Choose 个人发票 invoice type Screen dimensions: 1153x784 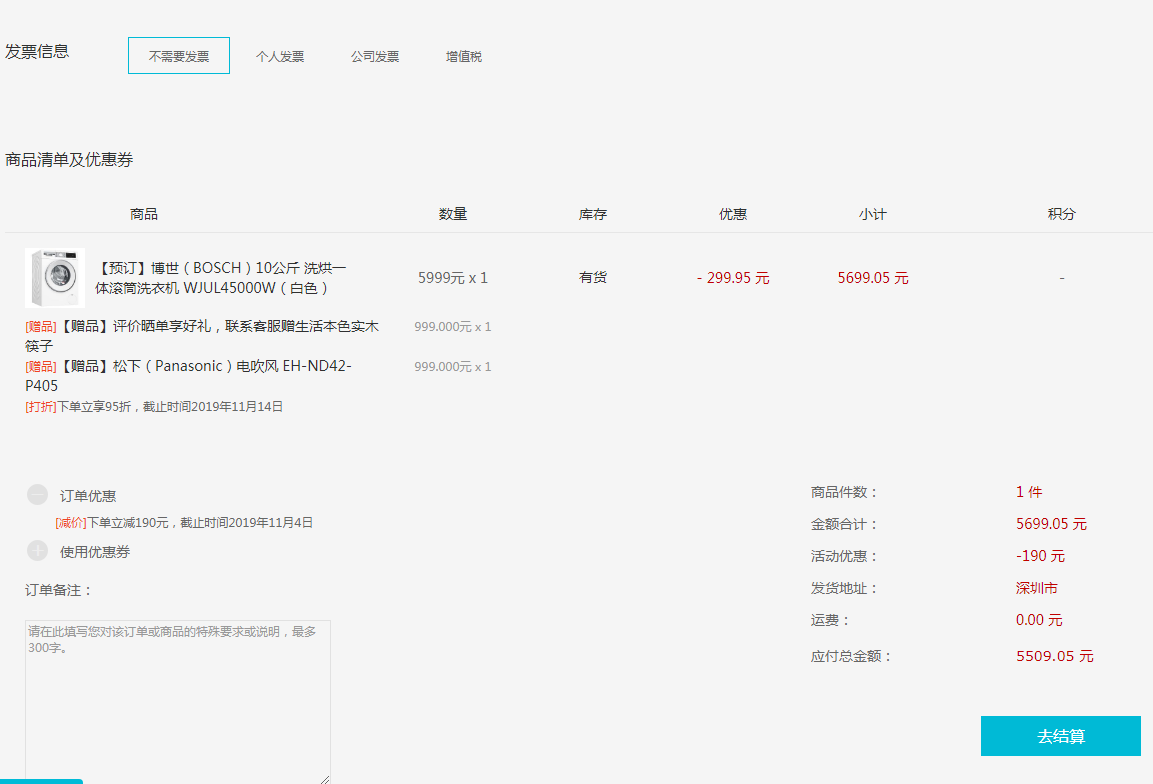tap(279, 57)
